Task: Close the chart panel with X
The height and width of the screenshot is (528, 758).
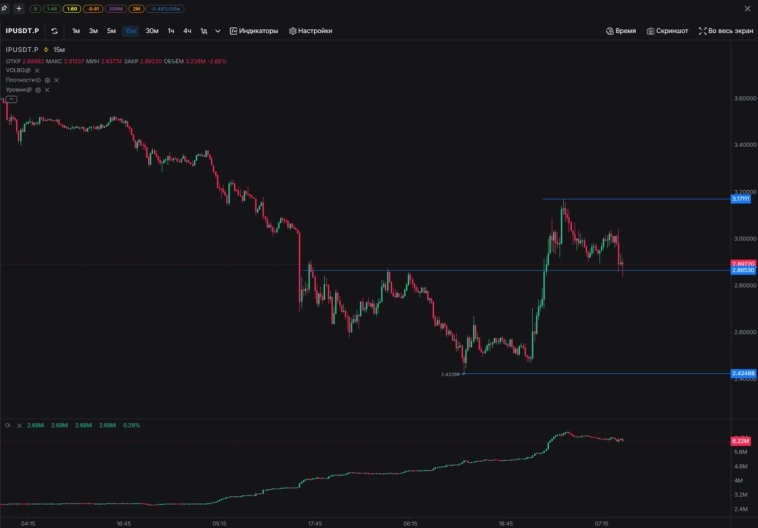Action: [x=747, y=8]
